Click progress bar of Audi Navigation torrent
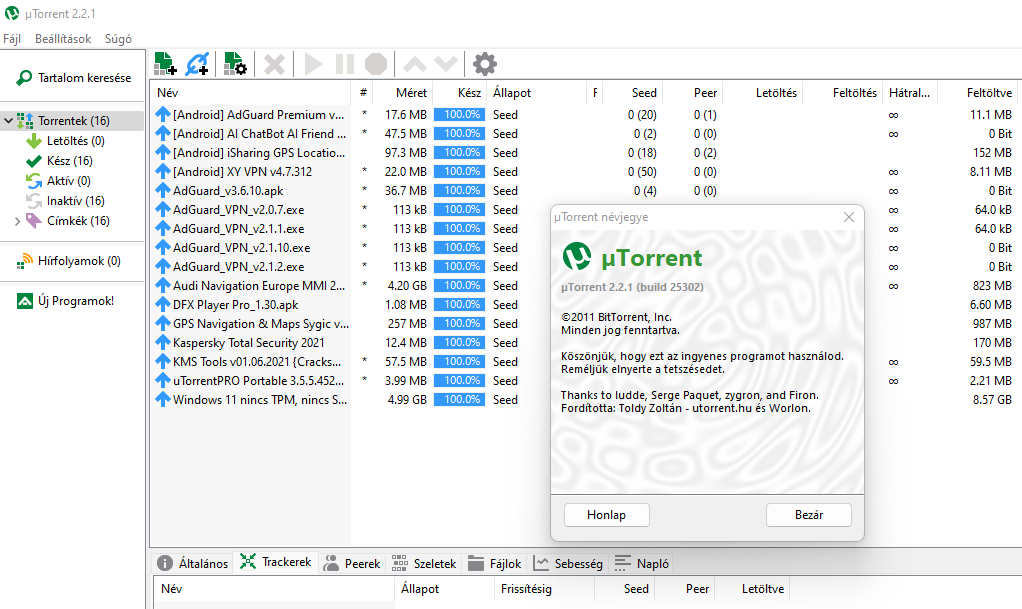Image resolution: width=1022 pixels, height=609 pixels. 460,285
